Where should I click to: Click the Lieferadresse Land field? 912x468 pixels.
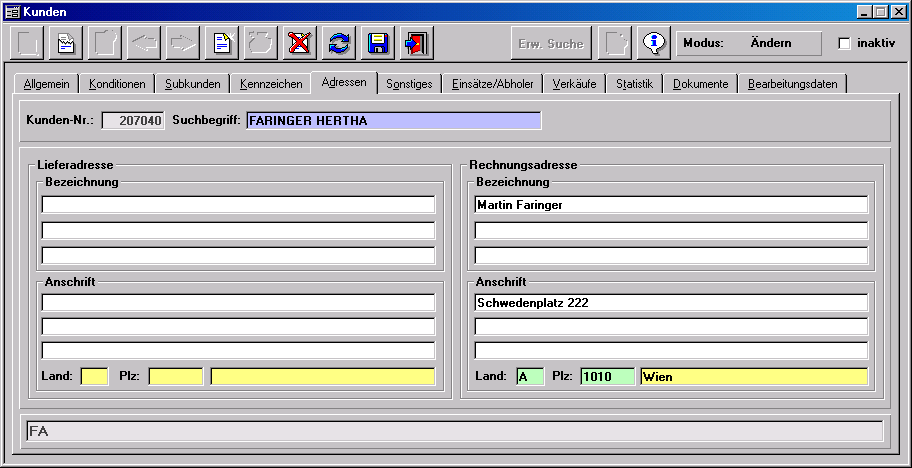[x=94, y=377]
